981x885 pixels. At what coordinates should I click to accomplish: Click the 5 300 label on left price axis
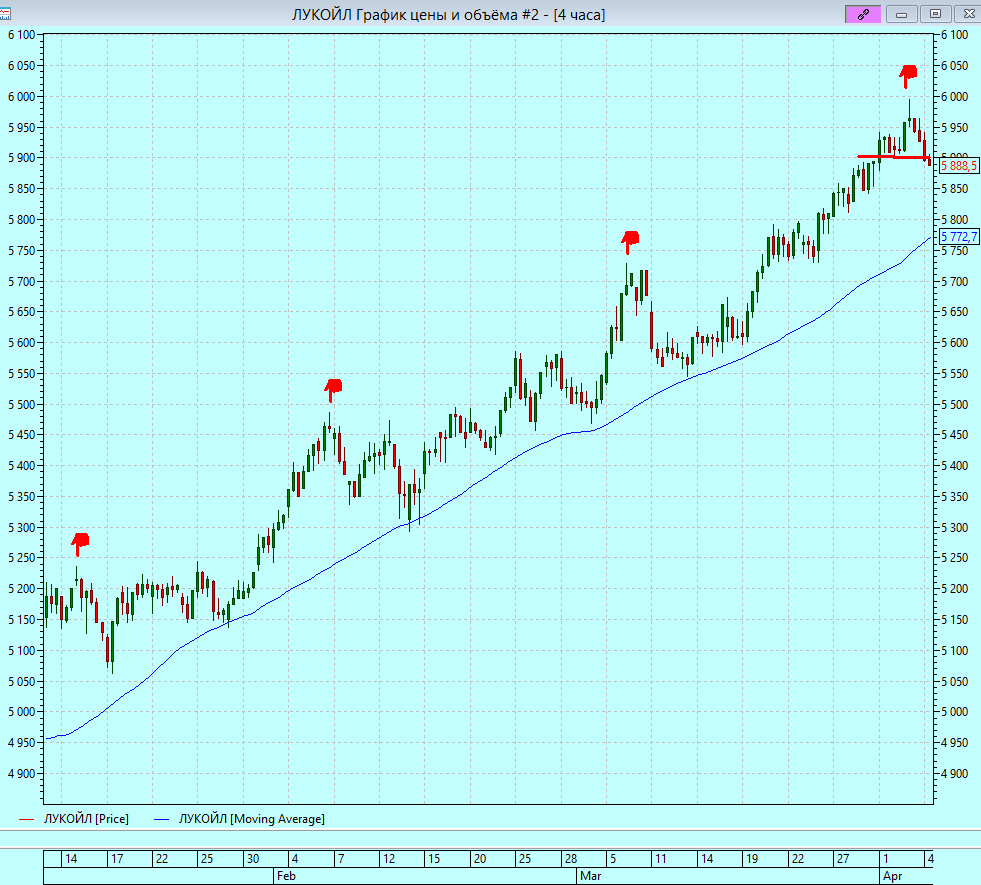point(21,528)
